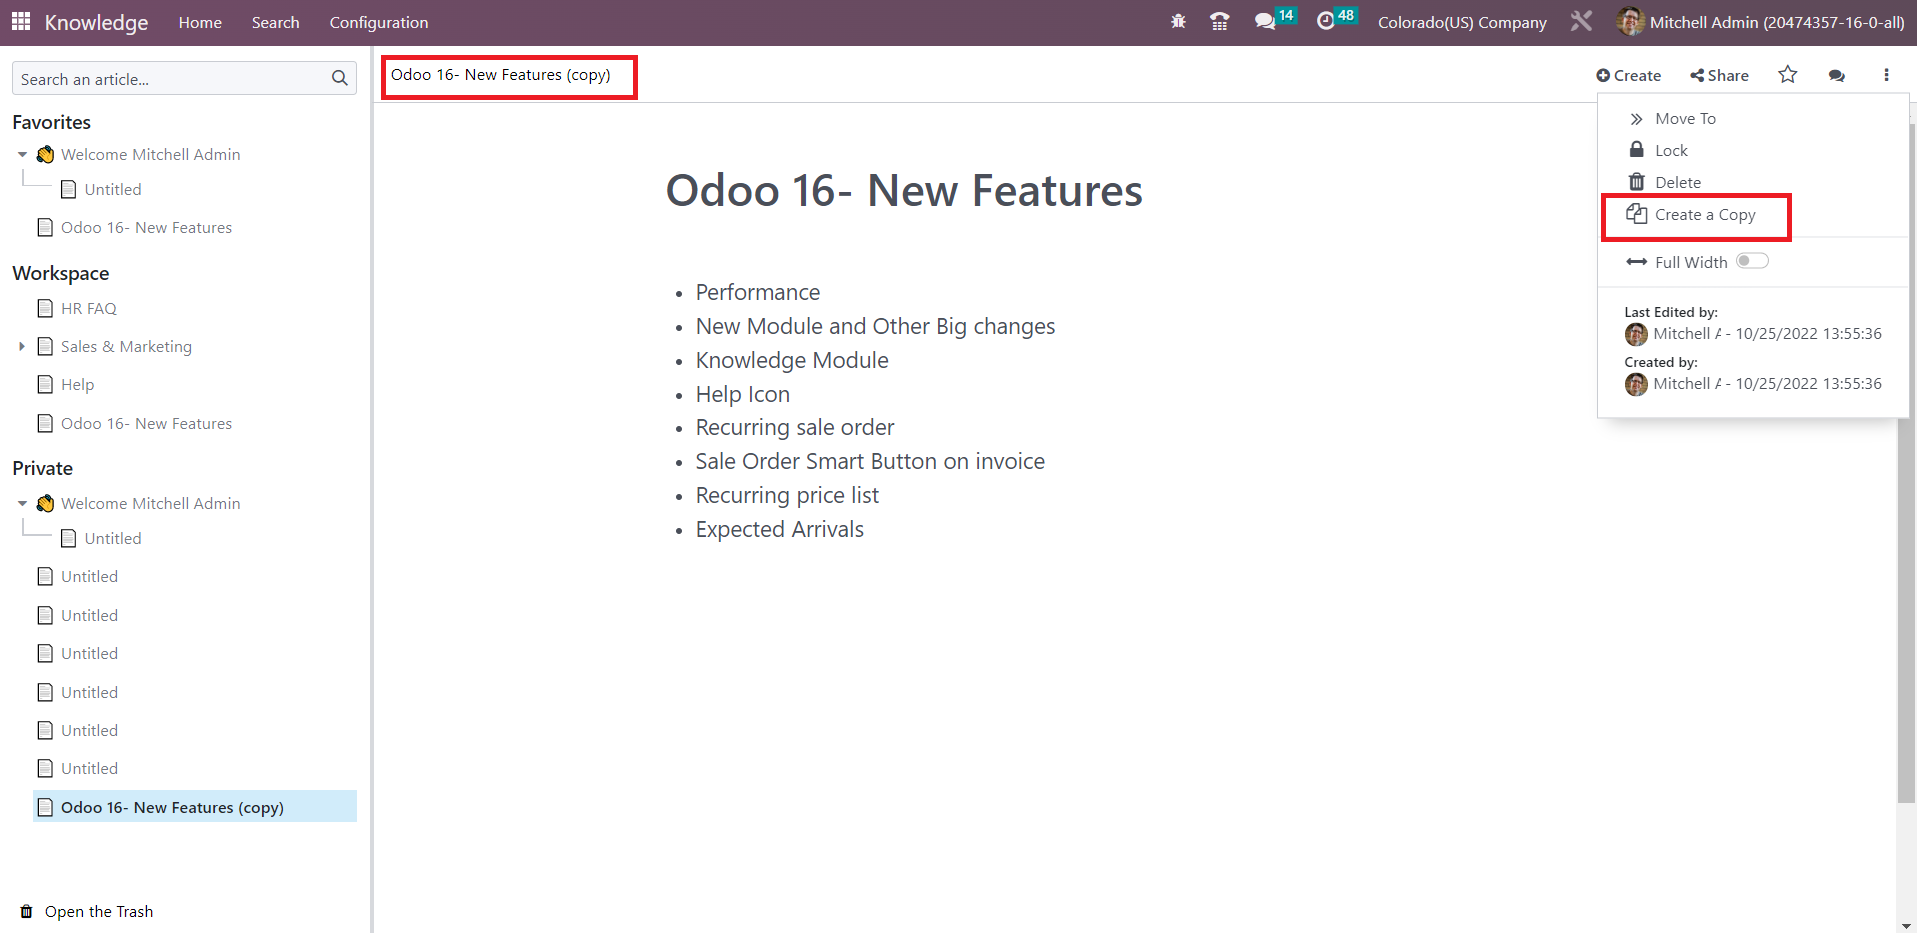Screen dimensions: 1917x933
Task: Click the waving hand emoji in Favorites
Action: coord(46,154)
